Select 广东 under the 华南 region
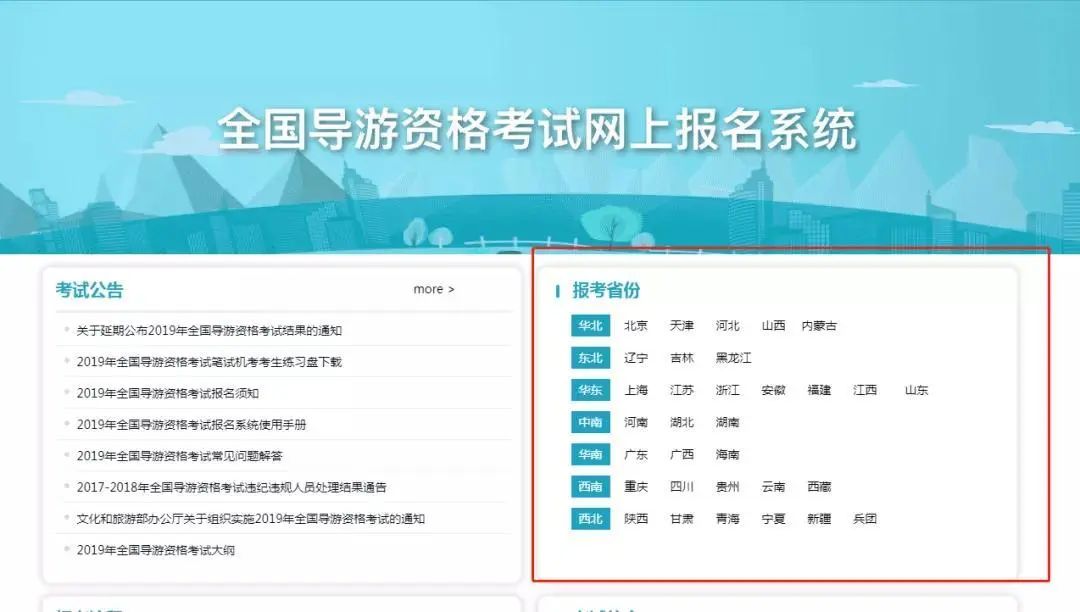This screenshot has height=612, width=1080. coord(636,454)
